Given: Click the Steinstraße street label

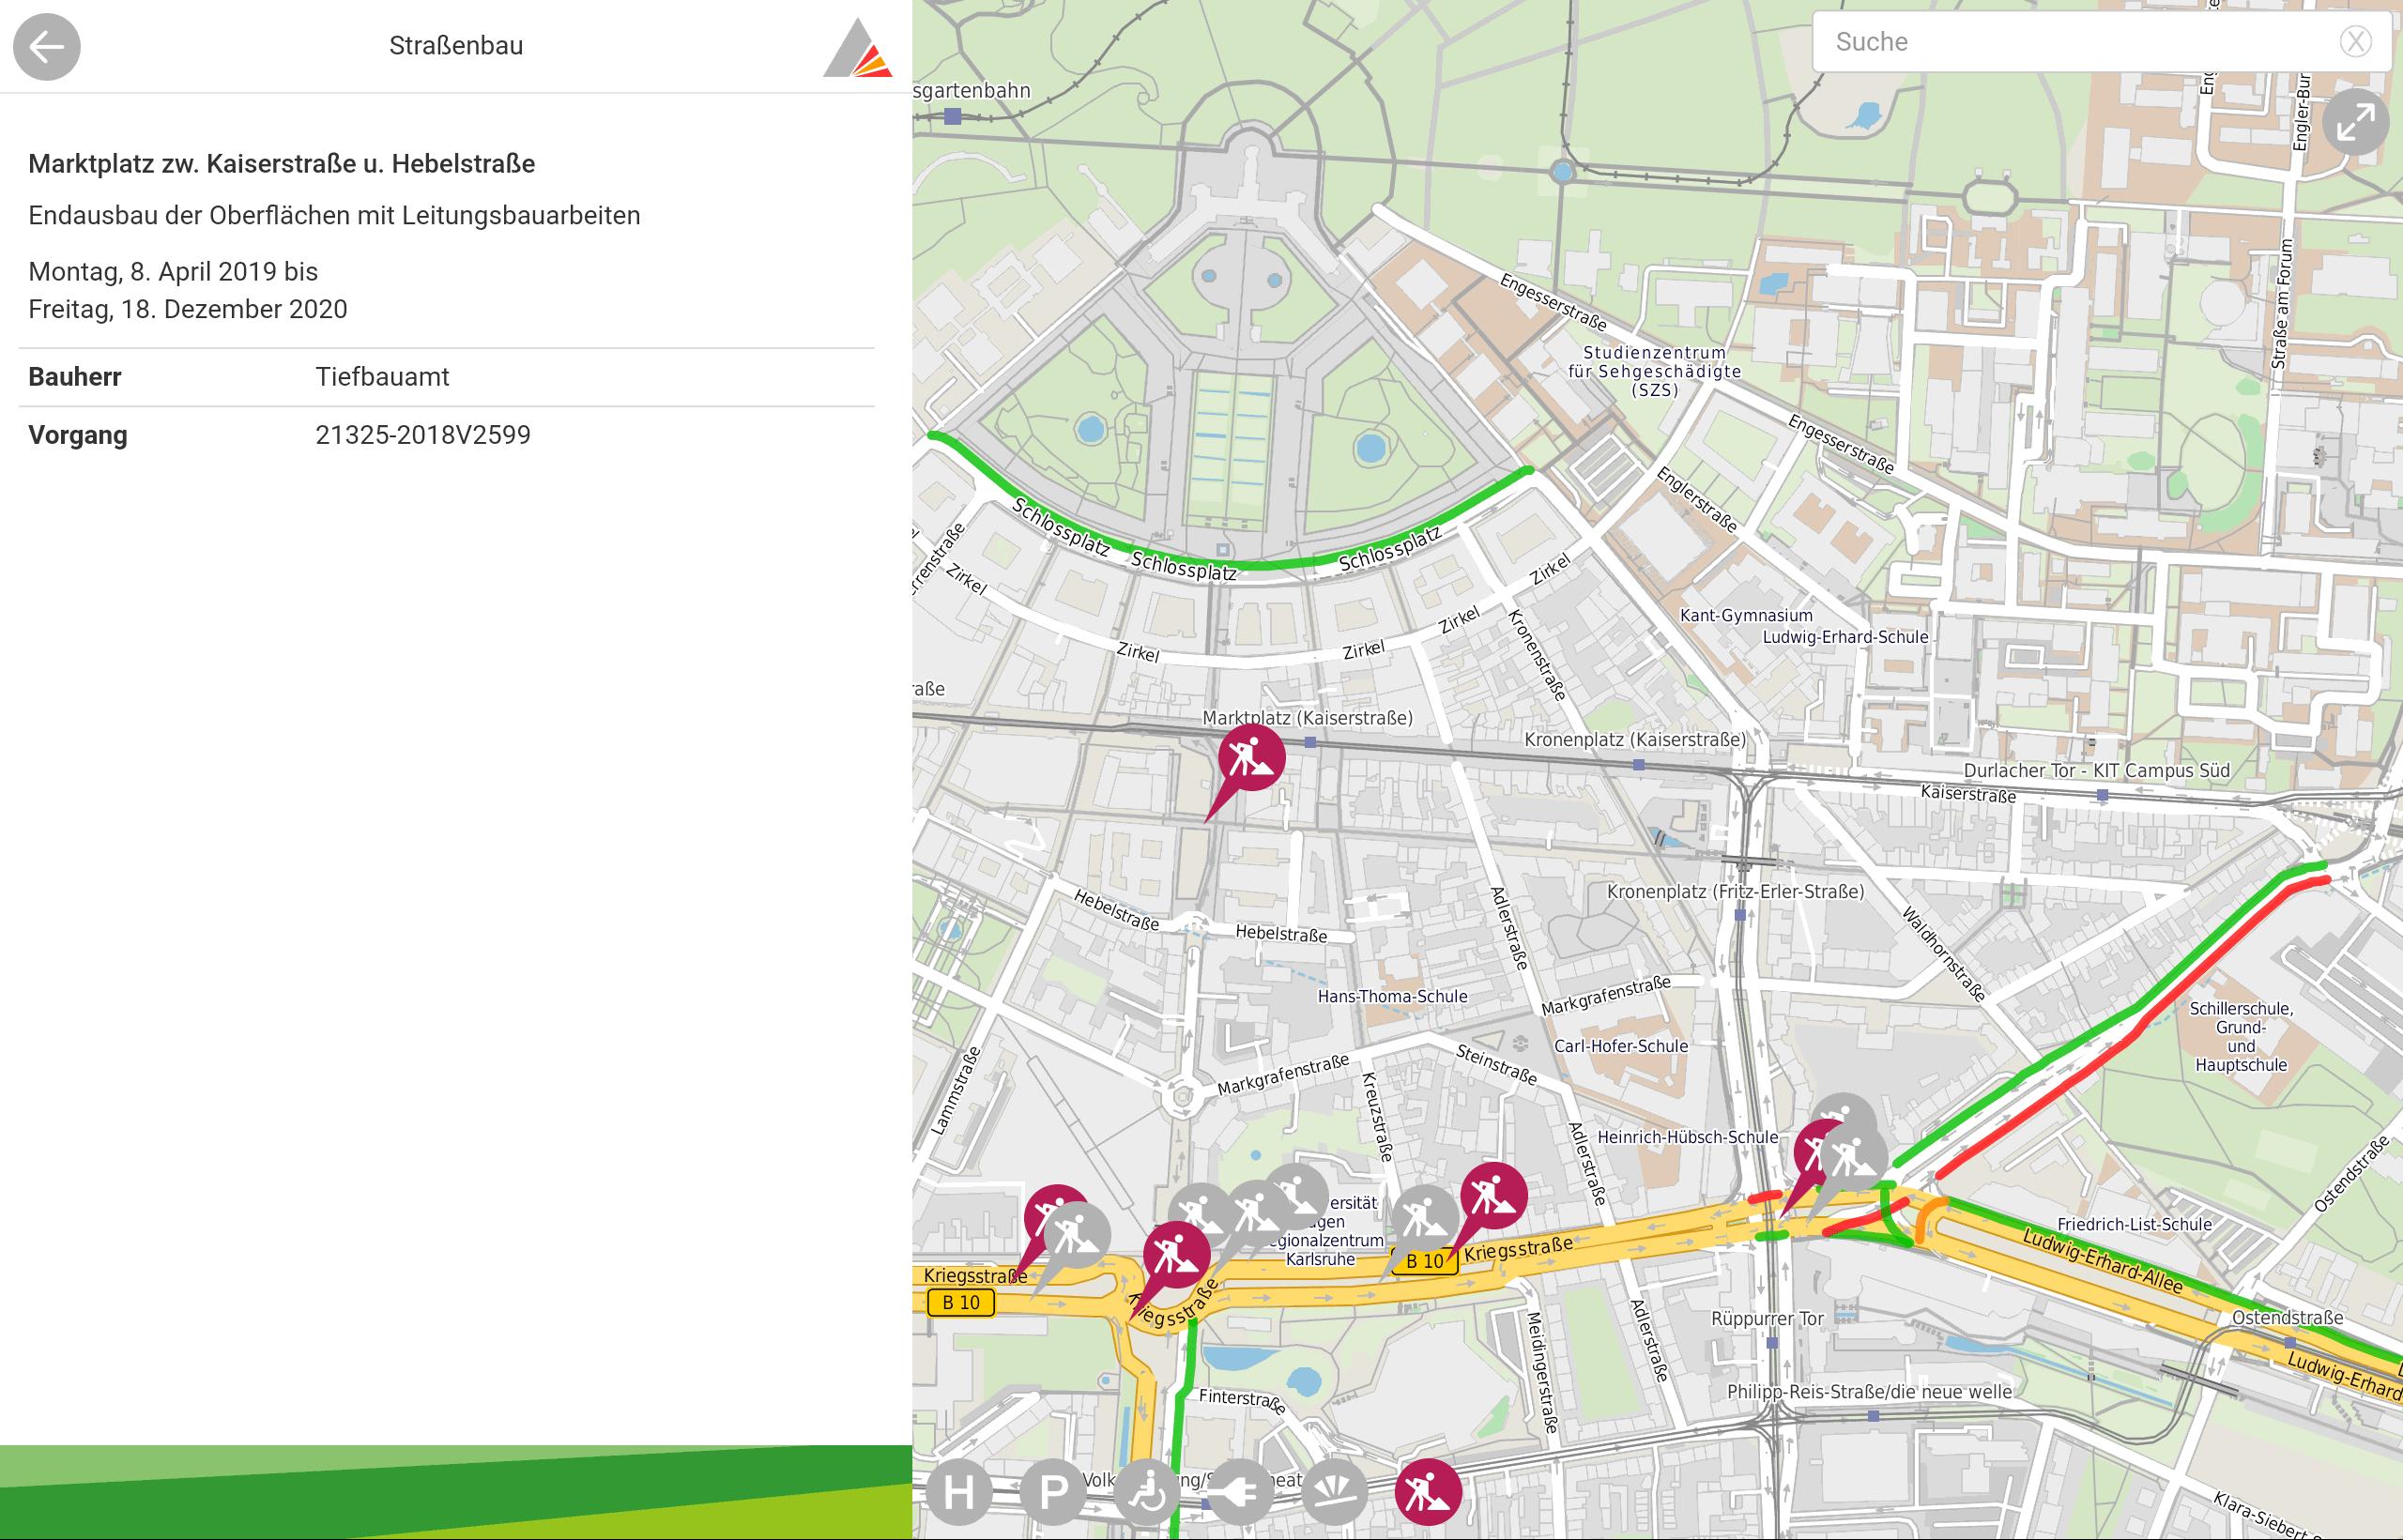Looking at the screenshot, I should tap(1496, 1064).
